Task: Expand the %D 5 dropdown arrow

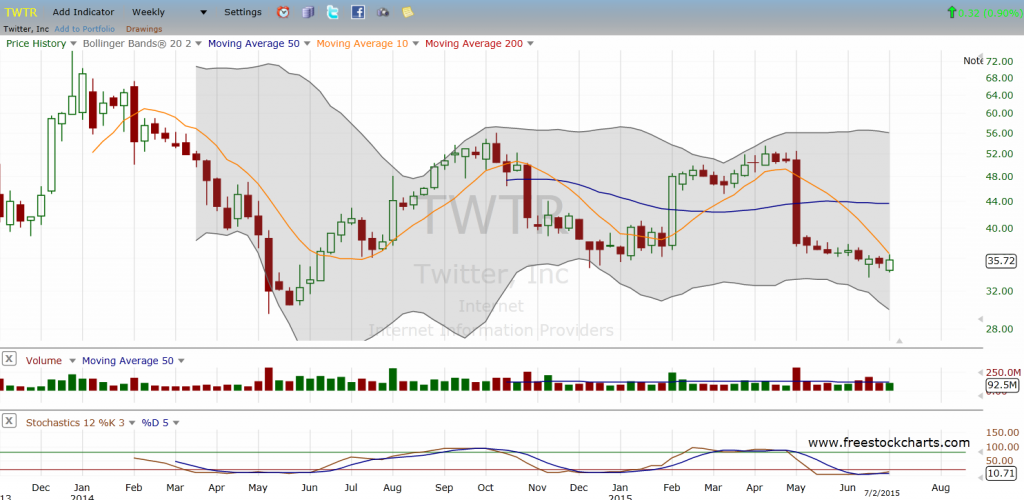Action: coord(176,422)
